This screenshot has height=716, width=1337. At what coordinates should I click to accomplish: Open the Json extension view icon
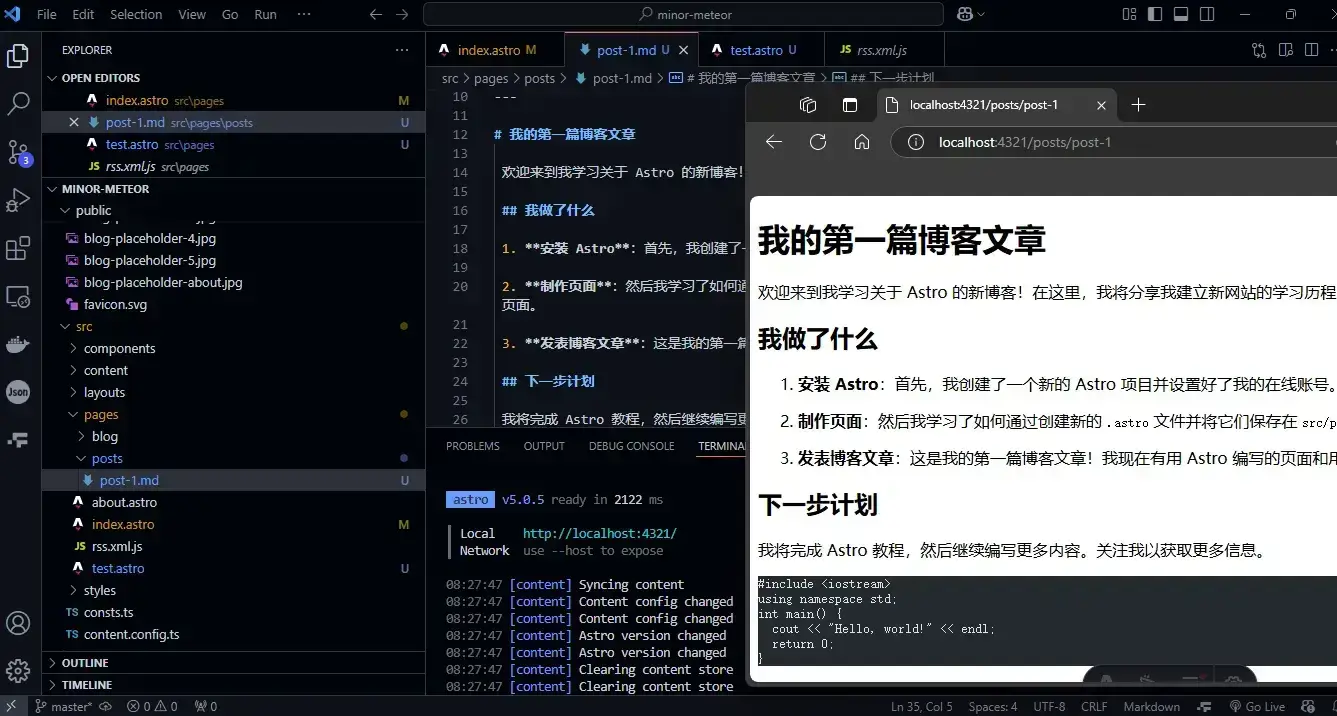click(18, 392)
